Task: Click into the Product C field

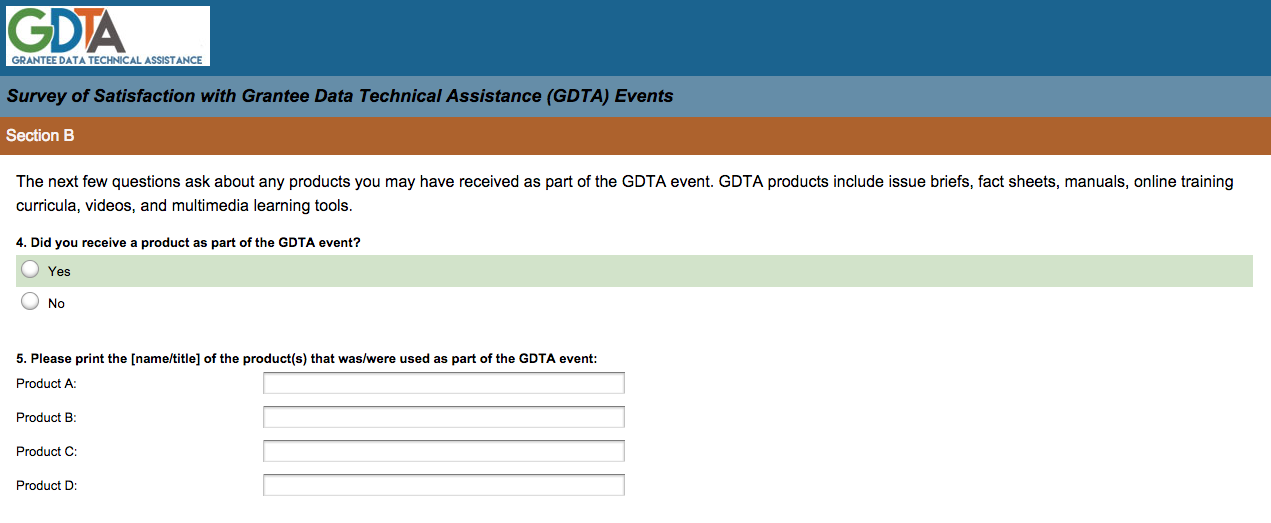Action: (x=443, y=451)
